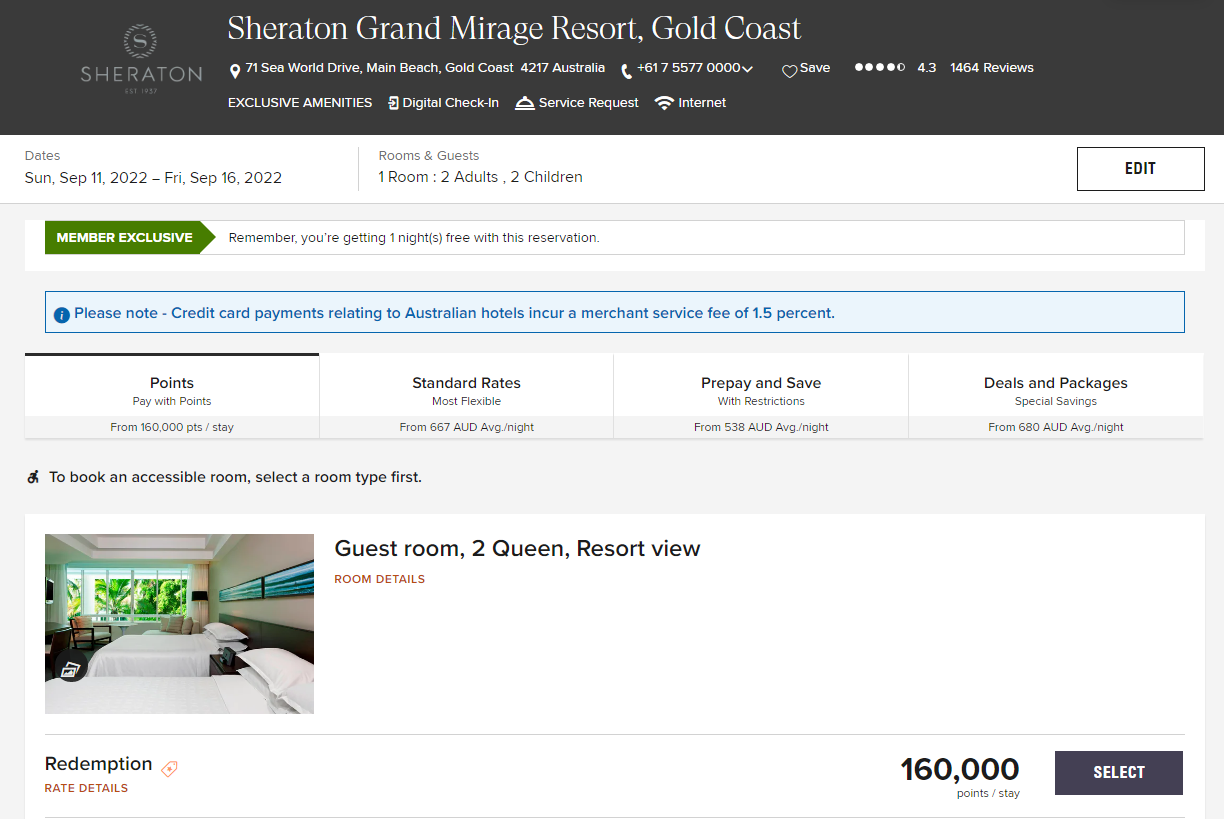Screen dimensions: 1224x819
Task: Click the wheelchair accessibility icon
Action: [x=33, y=477]
